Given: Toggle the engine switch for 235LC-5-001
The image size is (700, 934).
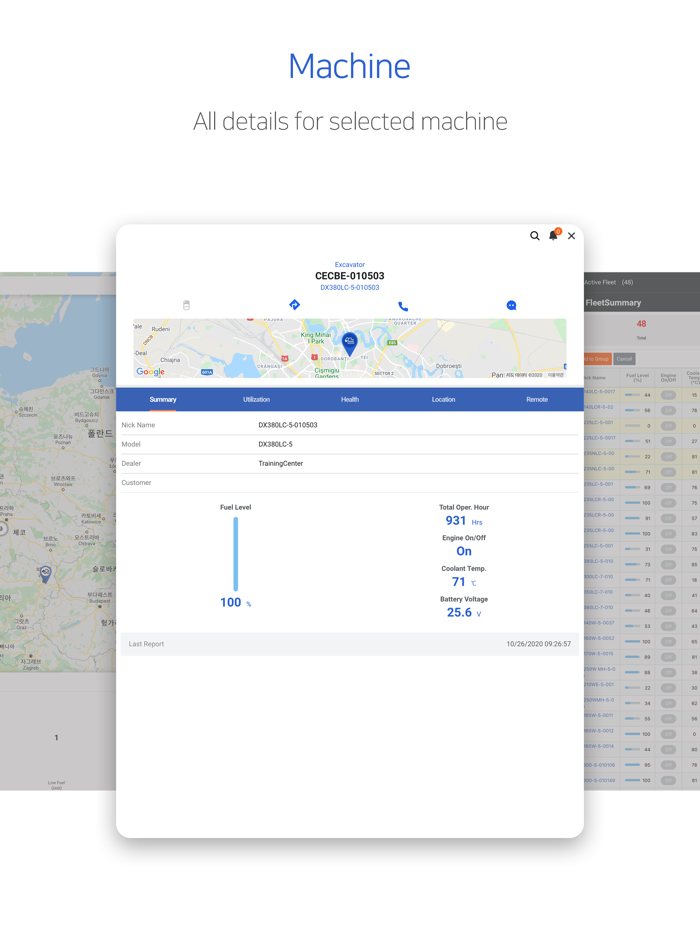Looking at the screenshot, I should click(668, 487).
